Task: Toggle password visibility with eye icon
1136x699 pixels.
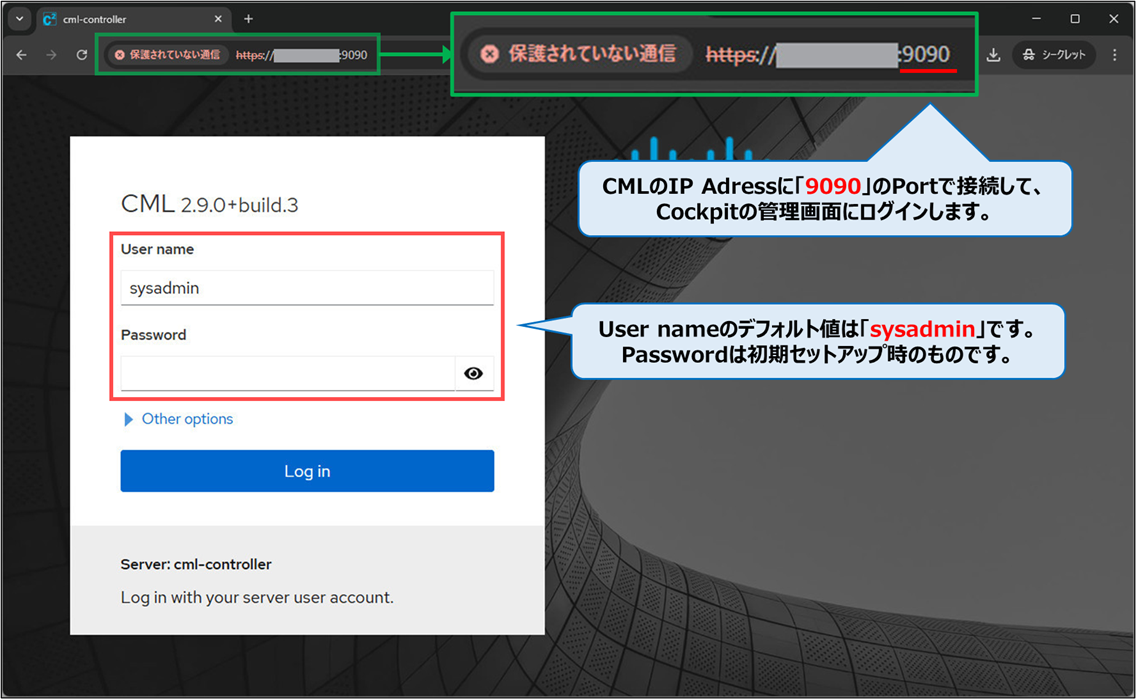Action: (474, 373)
